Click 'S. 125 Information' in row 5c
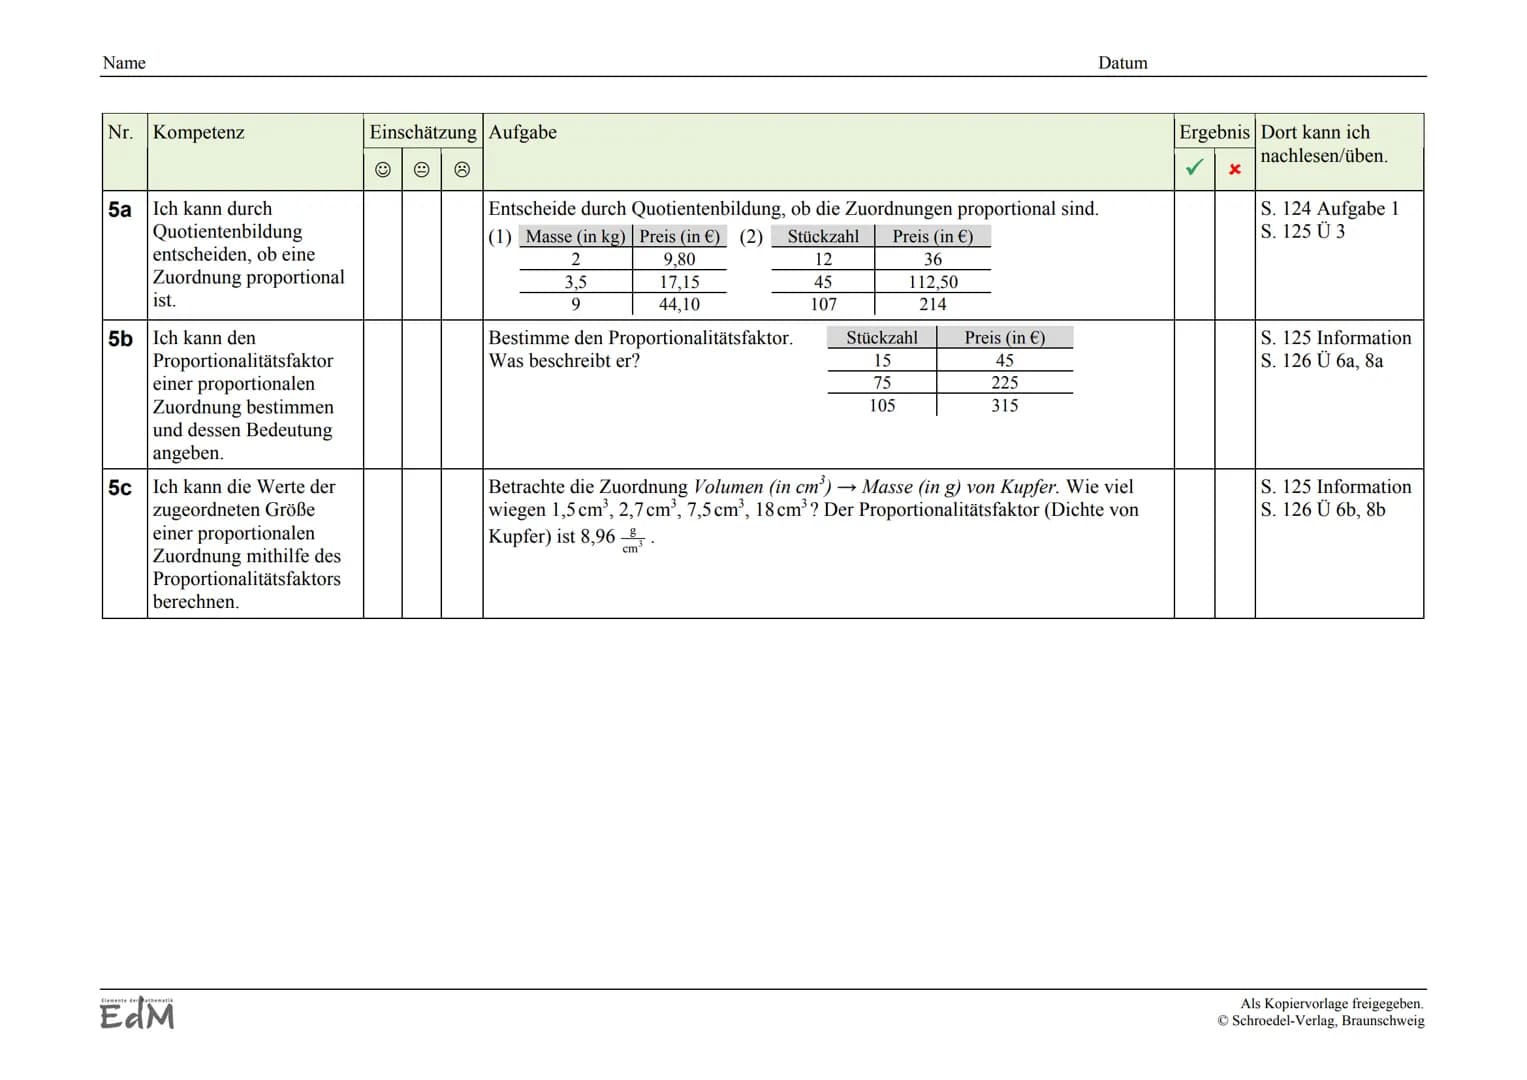Screen dimensions: 1527x1080 pos(1335,487)
